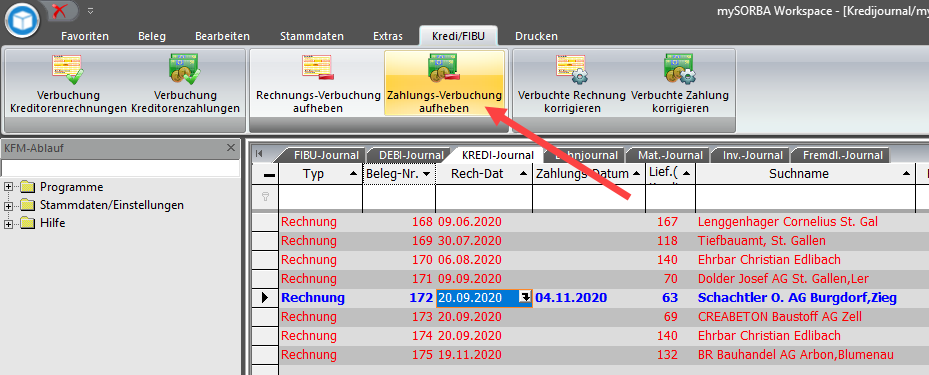This screenshot has width=929, height=375.
Task: Open the Bearbeiten ribbon tab
Action: click(222, 36)
